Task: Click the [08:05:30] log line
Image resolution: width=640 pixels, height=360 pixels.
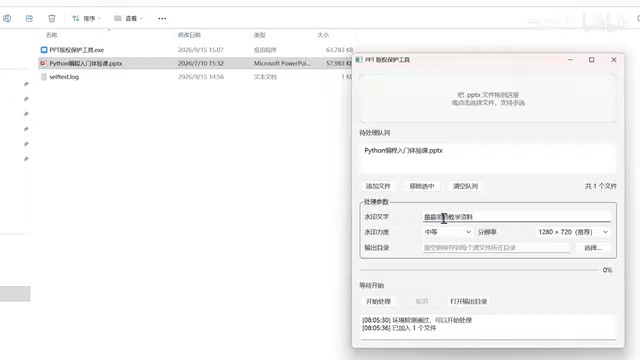Action: (x=417, y=320)
